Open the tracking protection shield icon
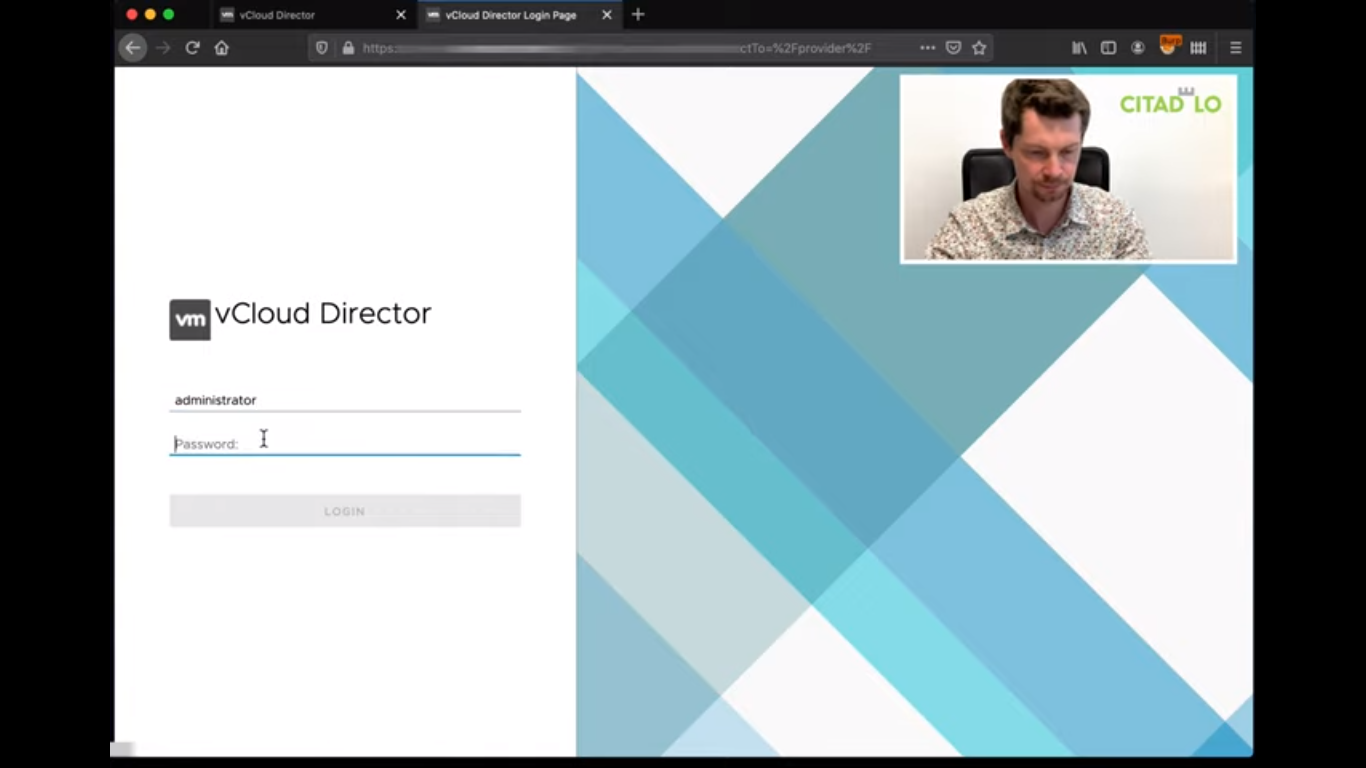1366x768 pixels. (322, 48)
